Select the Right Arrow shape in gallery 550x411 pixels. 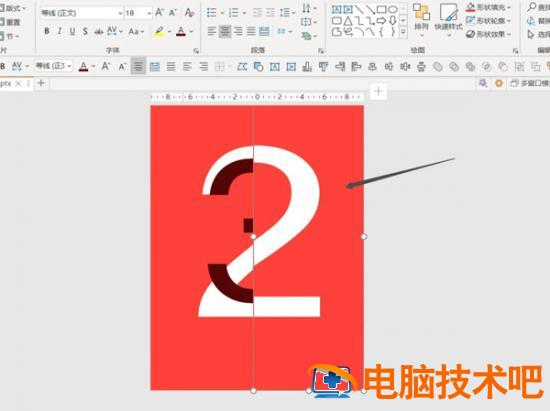382,21
